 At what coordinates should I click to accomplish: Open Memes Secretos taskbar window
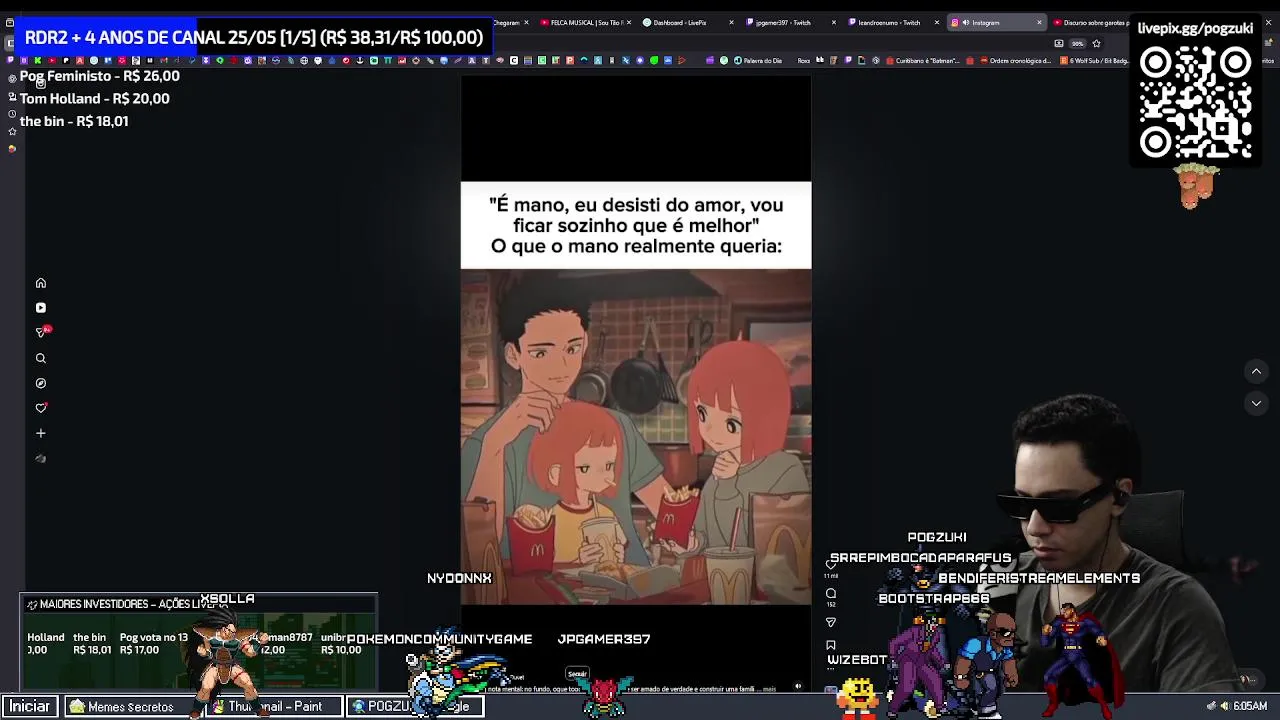point(132,706)
